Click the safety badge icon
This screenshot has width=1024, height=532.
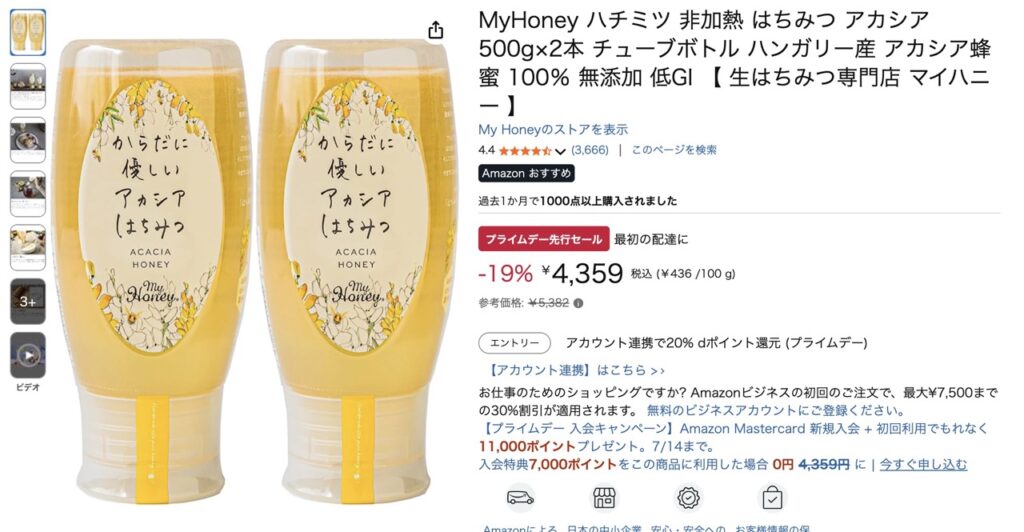pos(688,499)
